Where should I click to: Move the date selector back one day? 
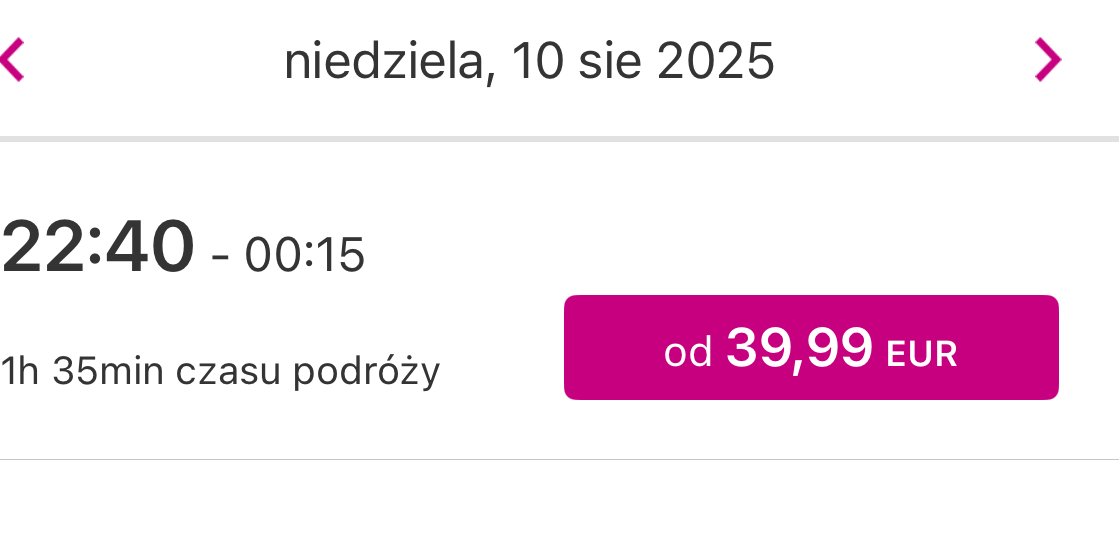pyautogui.click(x=12, y=60)
